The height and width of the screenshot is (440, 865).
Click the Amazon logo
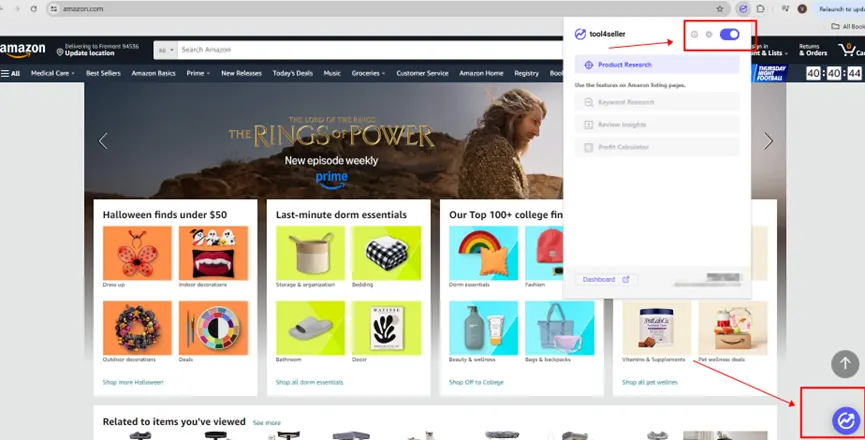click(x=23, y=50)
